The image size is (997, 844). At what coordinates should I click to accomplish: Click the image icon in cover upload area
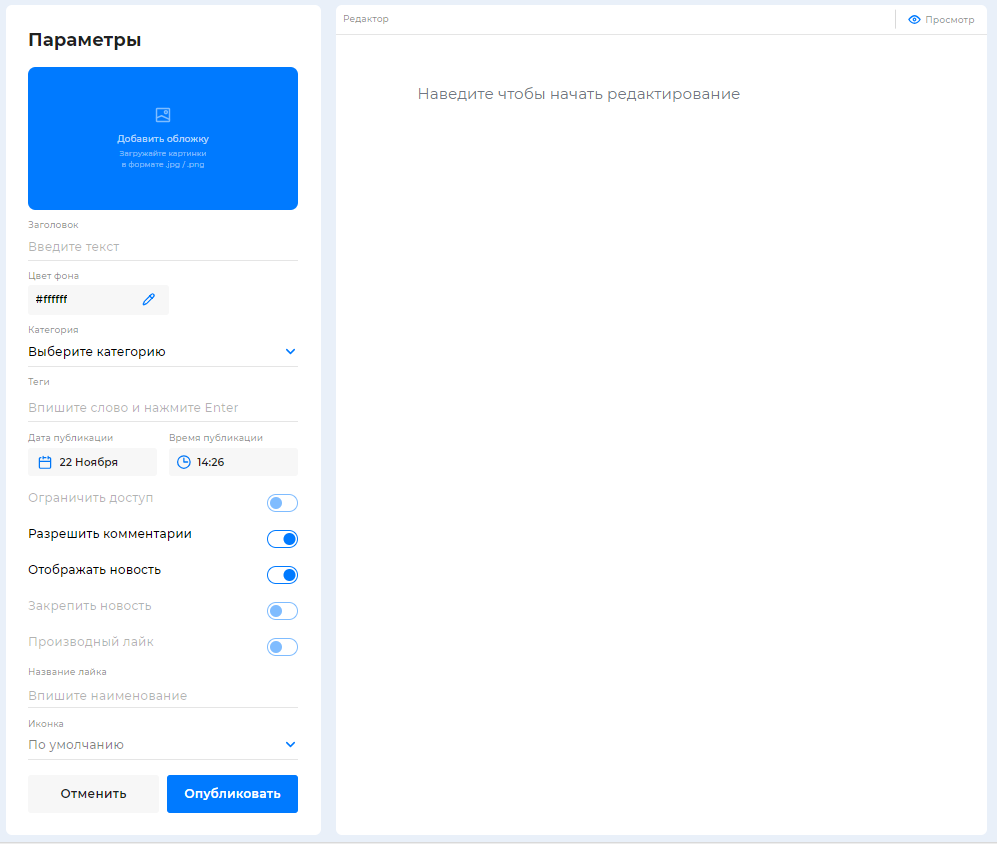[x=163, y=115]
